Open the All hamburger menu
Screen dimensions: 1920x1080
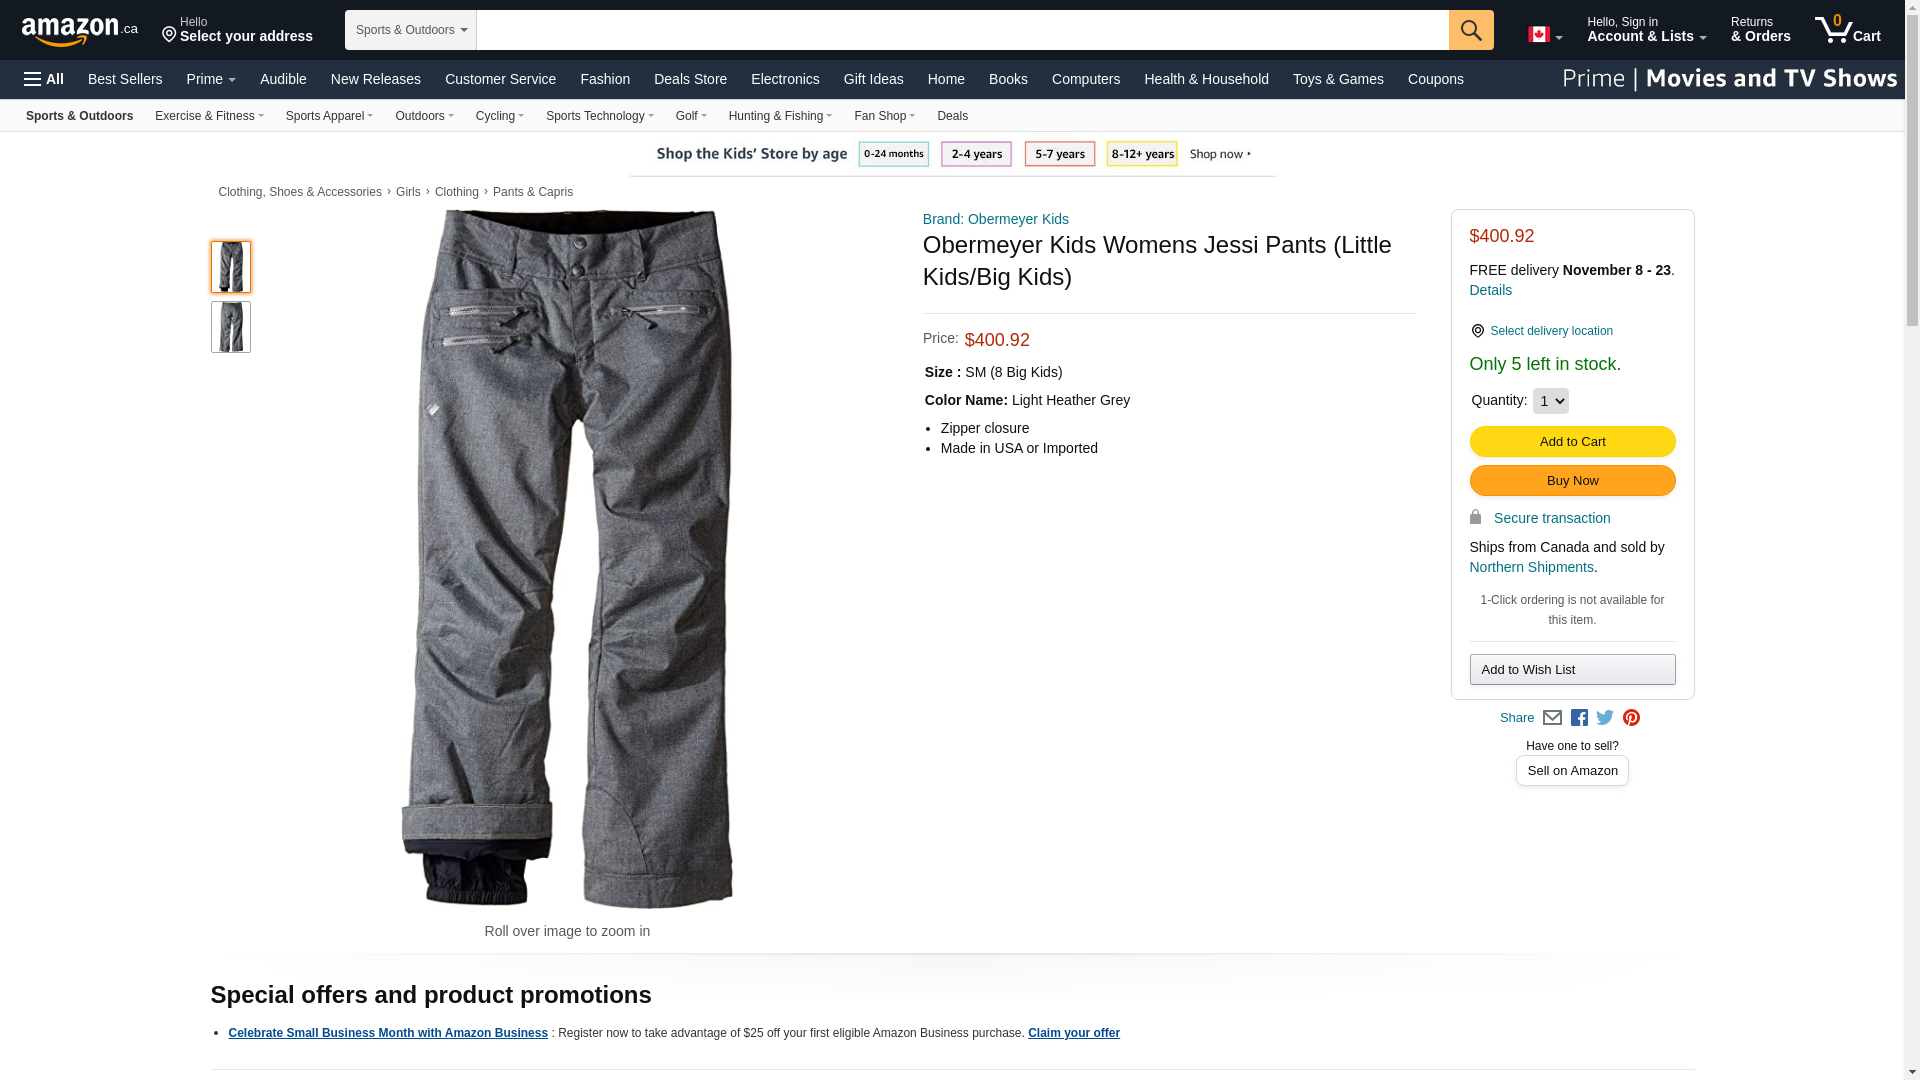(x=44, y=79)
